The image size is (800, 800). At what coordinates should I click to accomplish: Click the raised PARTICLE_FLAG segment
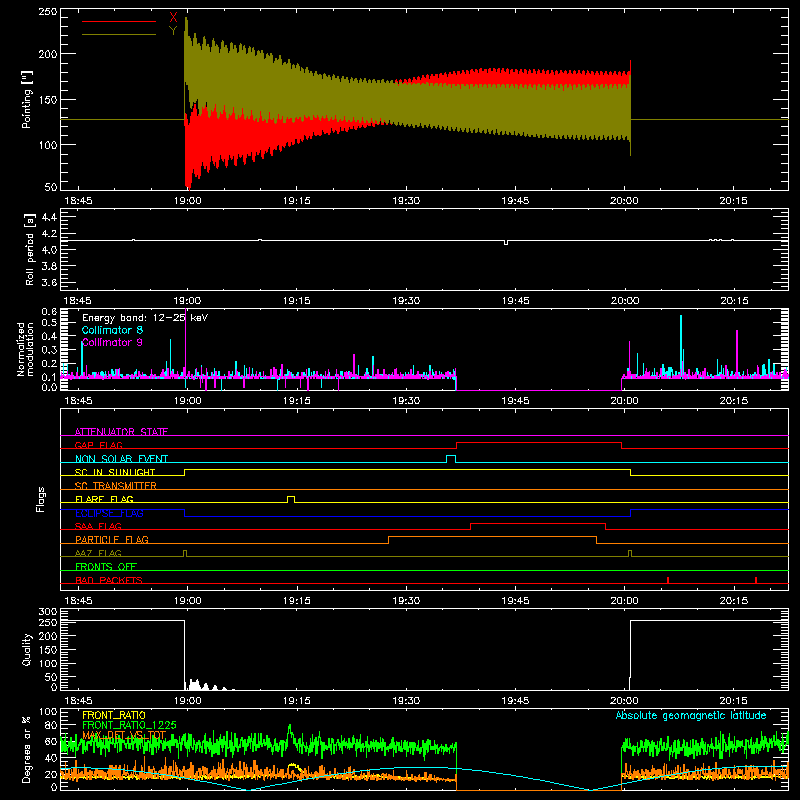[492, 537]
